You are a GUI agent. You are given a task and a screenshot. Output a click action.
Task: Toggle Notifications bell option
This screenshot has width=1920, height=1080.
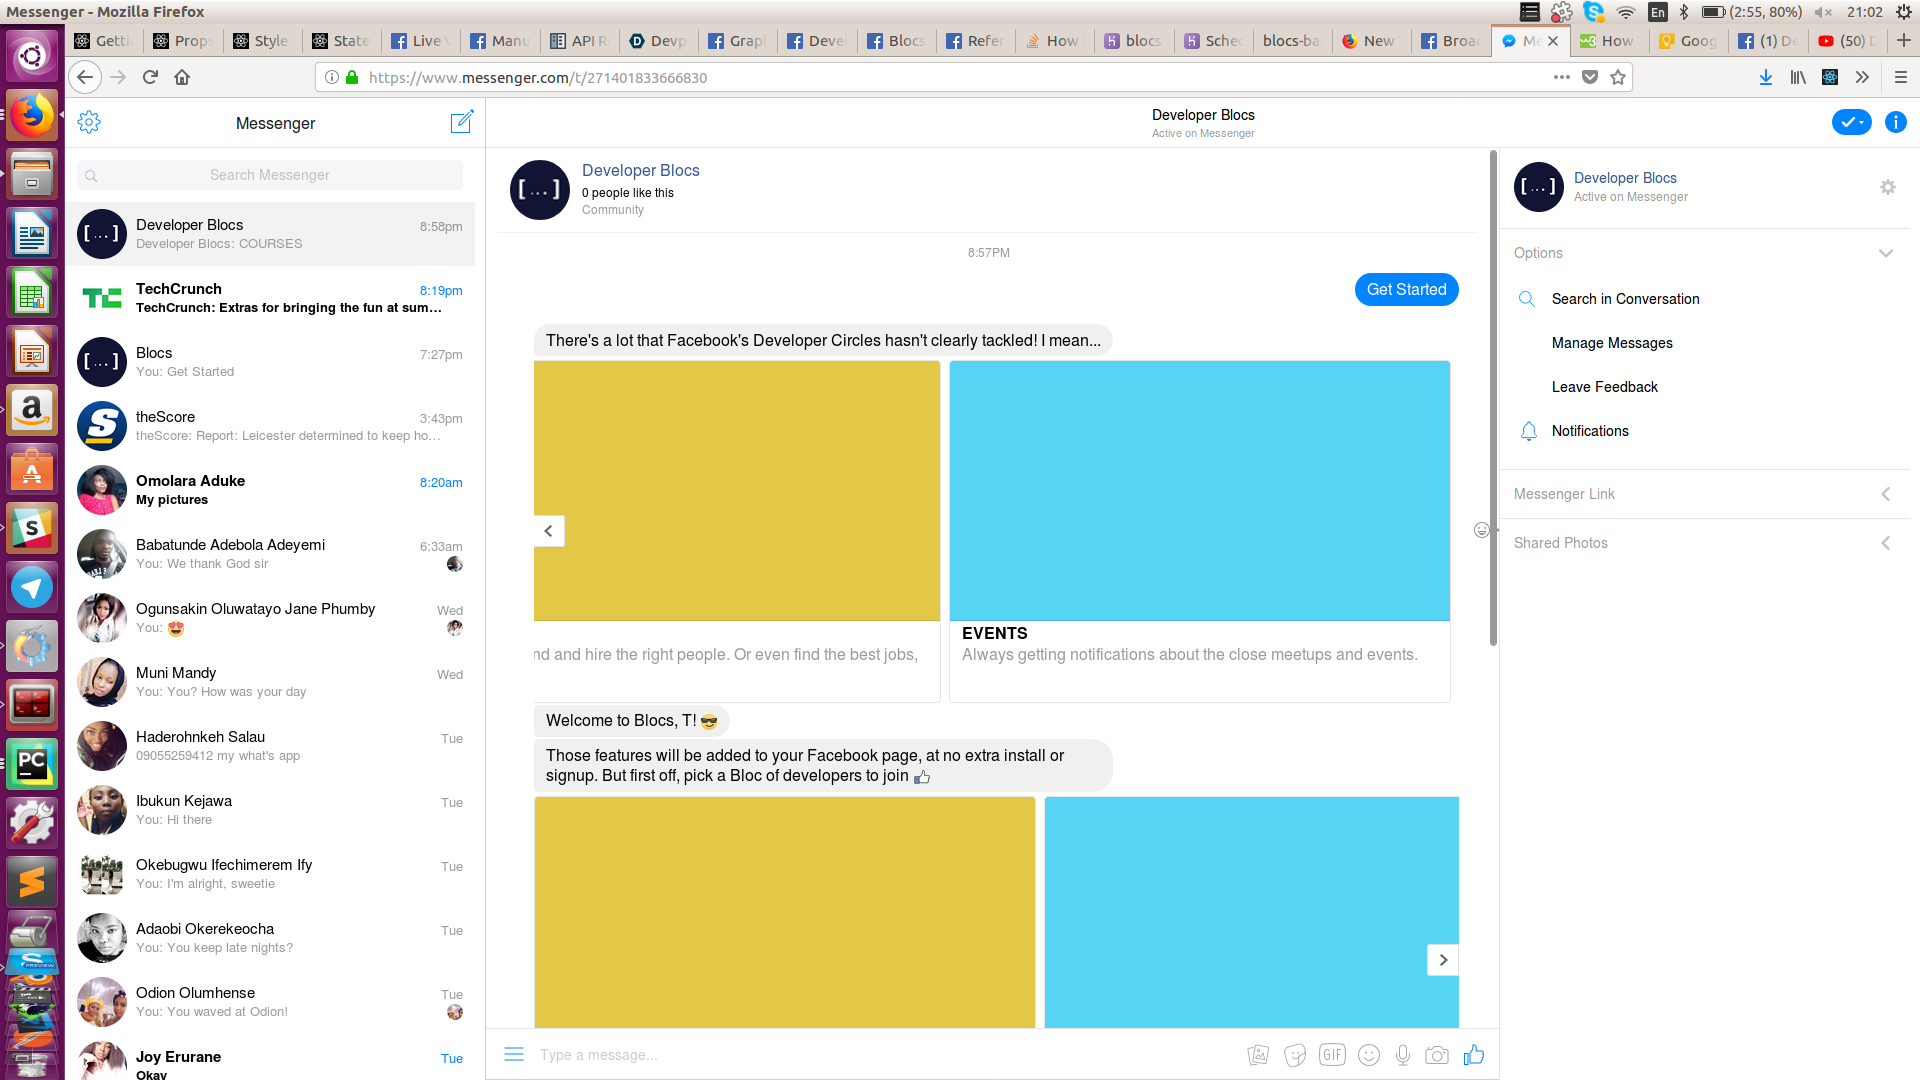(x=1589, y=431)
